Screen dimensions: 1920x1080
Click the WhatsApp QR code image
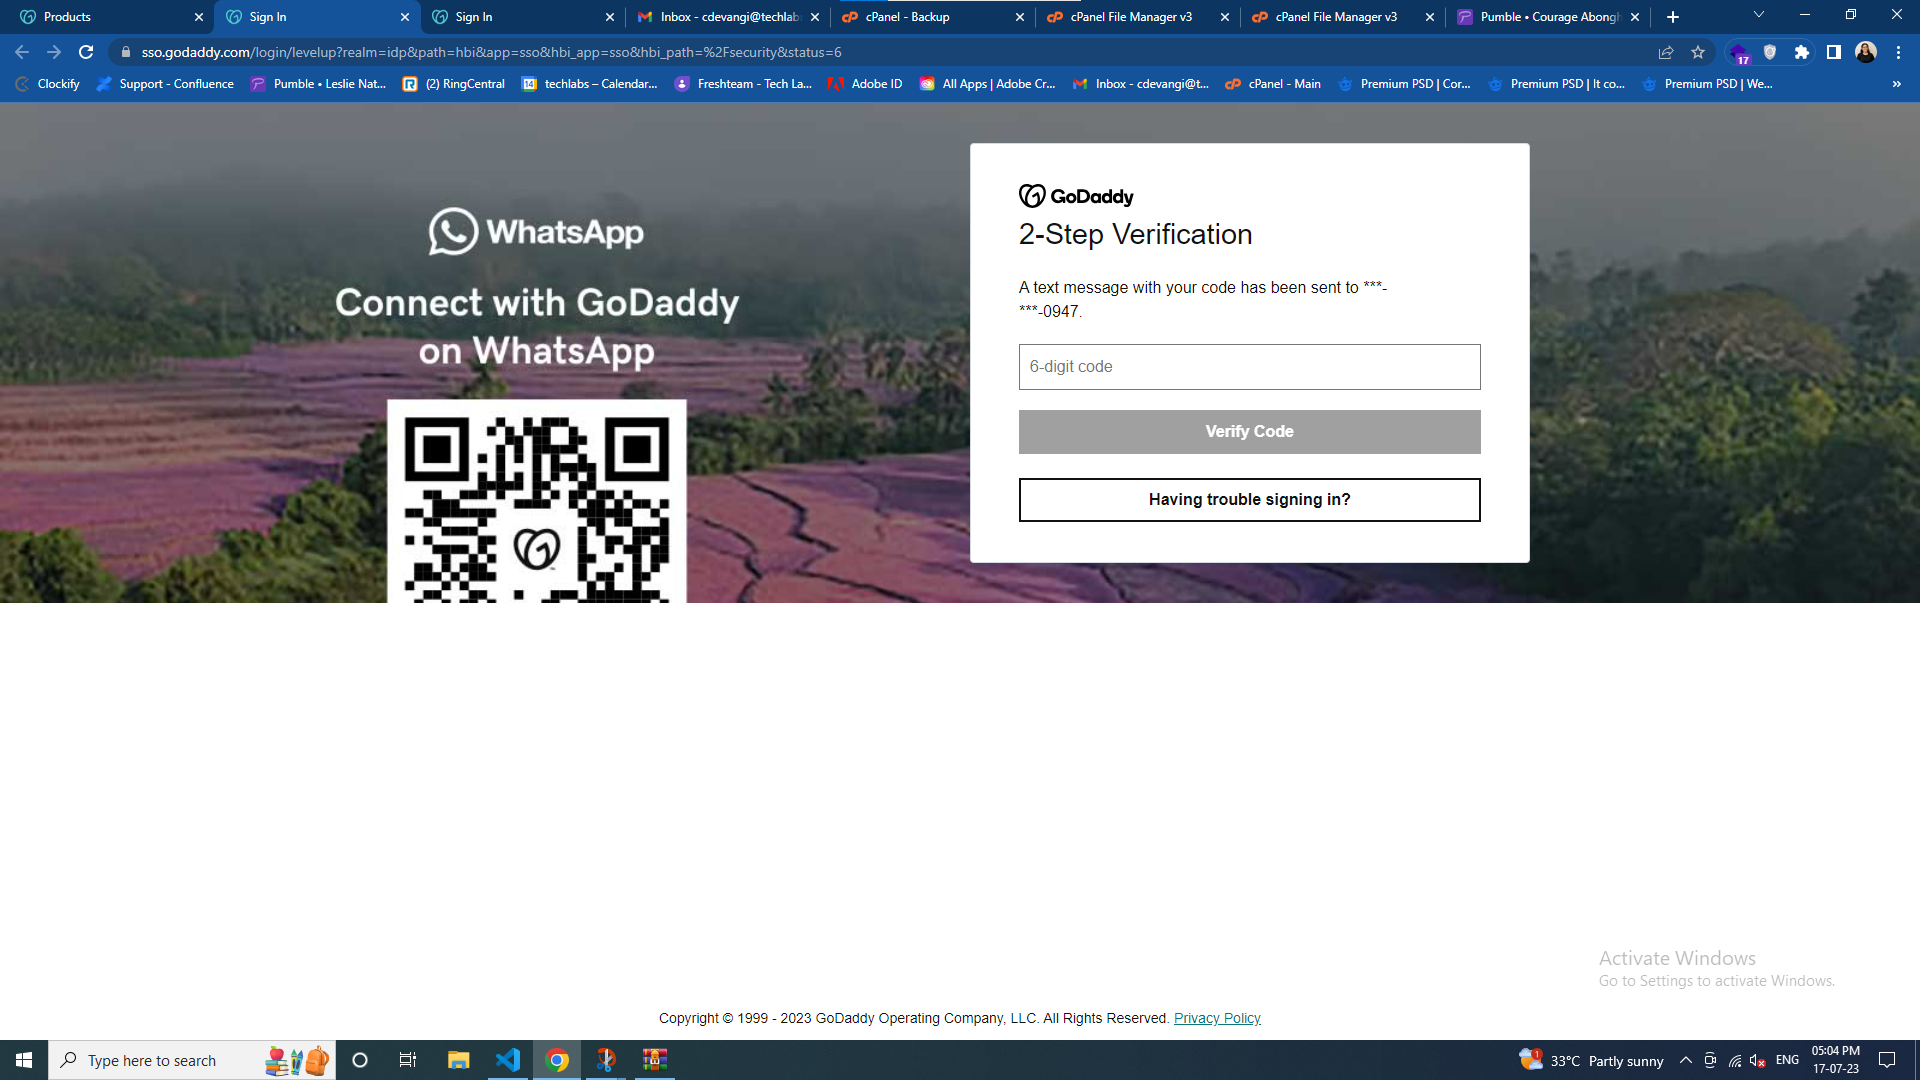tap(537, 502)
